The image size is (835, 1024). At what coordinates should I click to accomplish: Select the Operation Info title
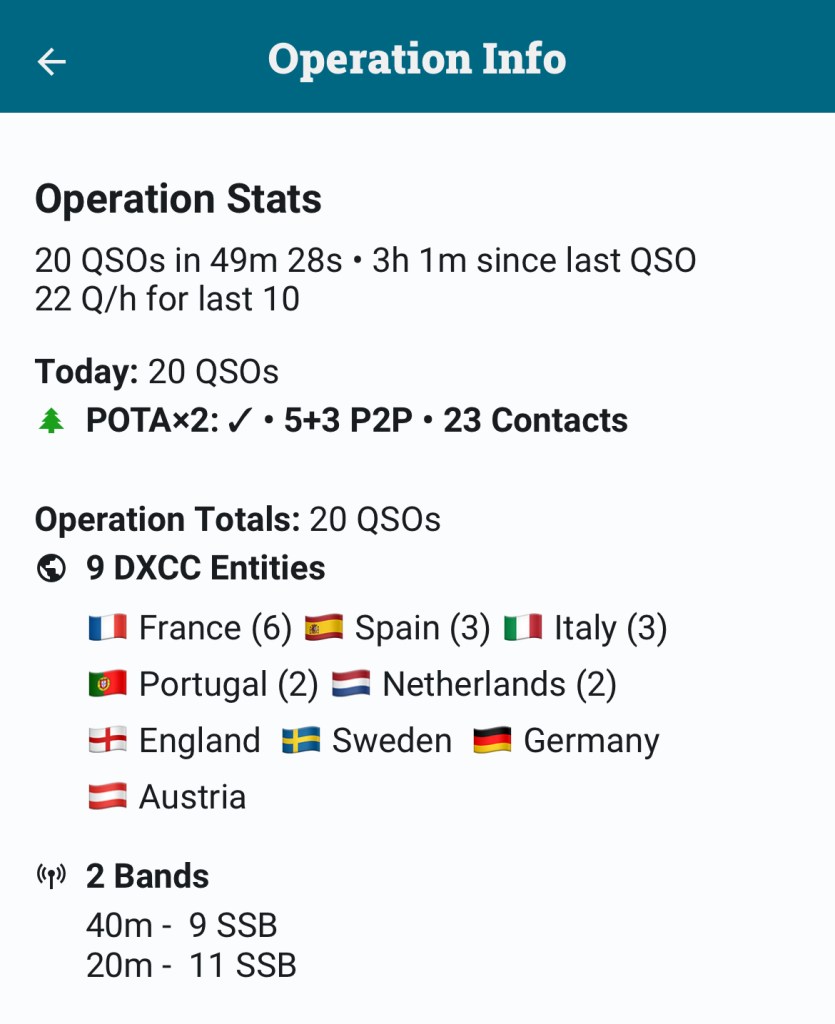point(417,59)
